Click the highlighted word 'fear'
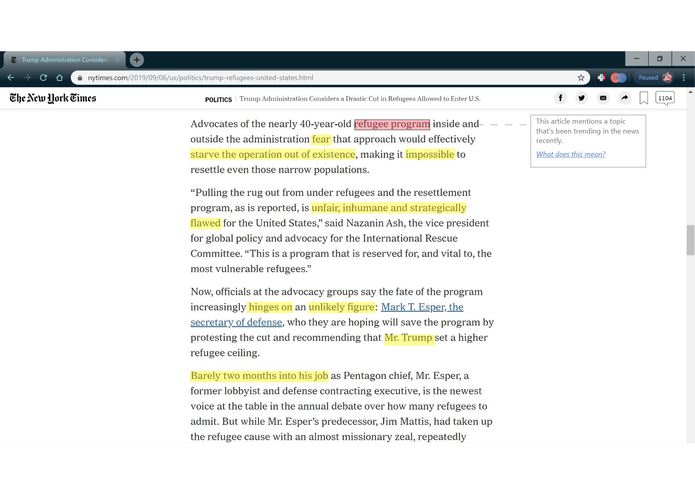This screenshot has height=494, width=695. (321, 139)
